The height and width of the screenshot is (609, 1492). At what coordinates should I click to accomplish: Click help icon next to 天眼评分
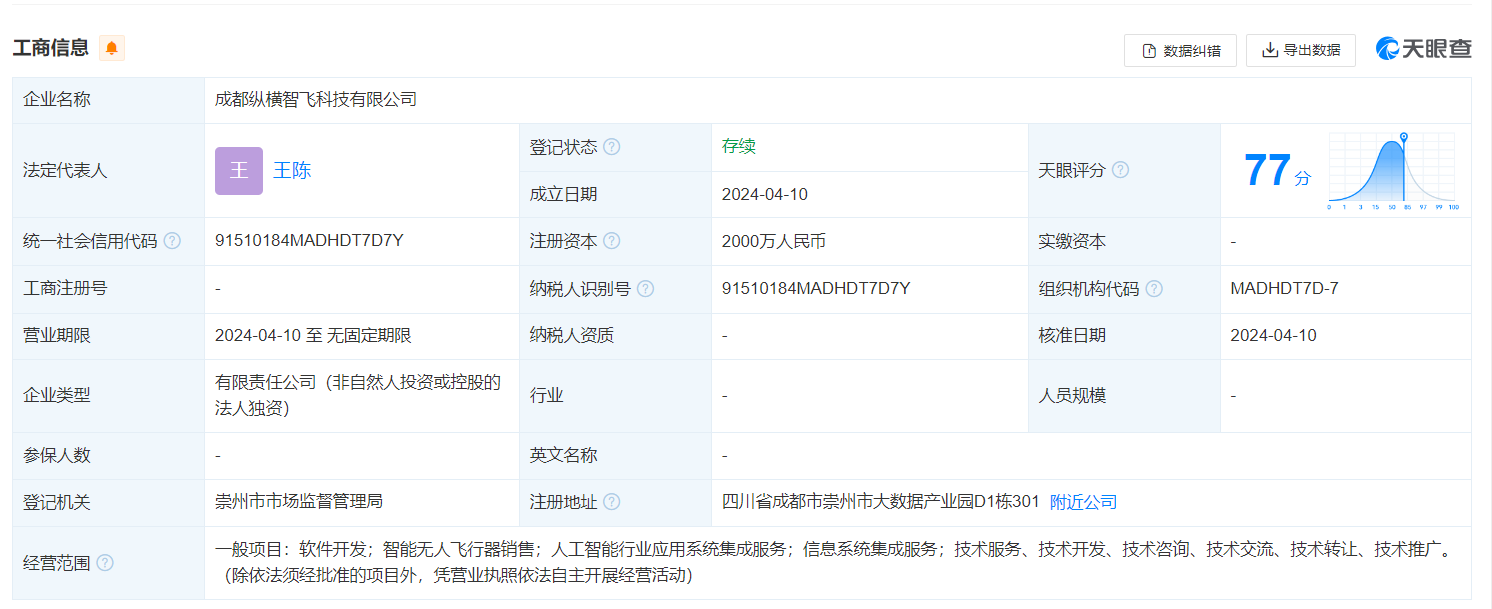tap(1121, 170)
